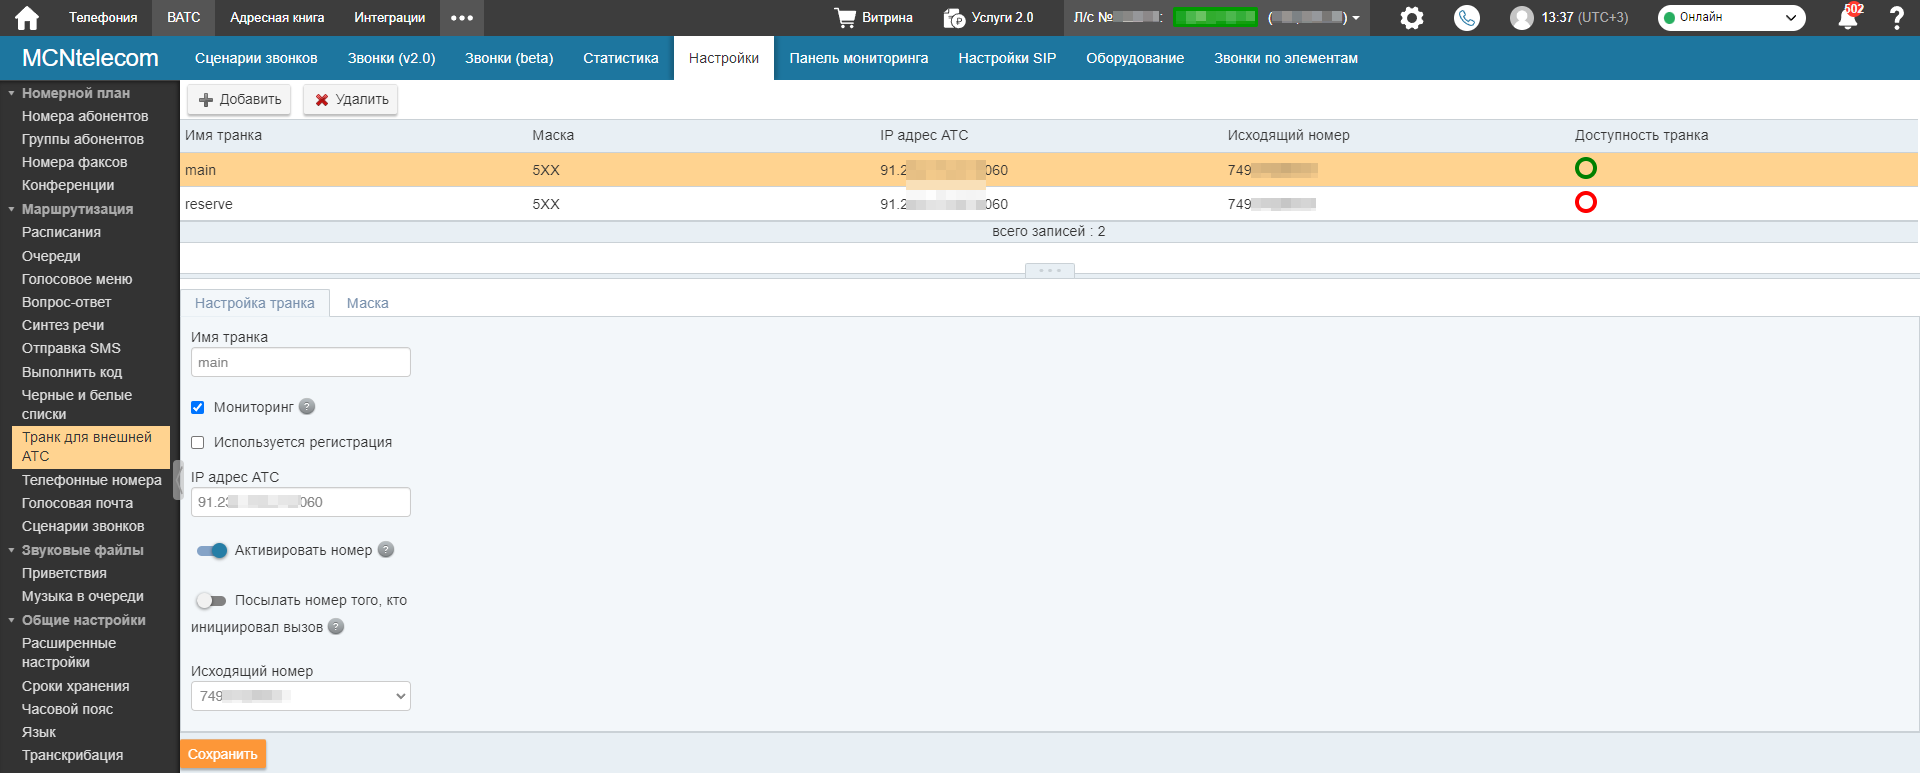Click the panel splitter handle with dots
This screenshot has width=1920, height=773.
(x=1050, y=271)
